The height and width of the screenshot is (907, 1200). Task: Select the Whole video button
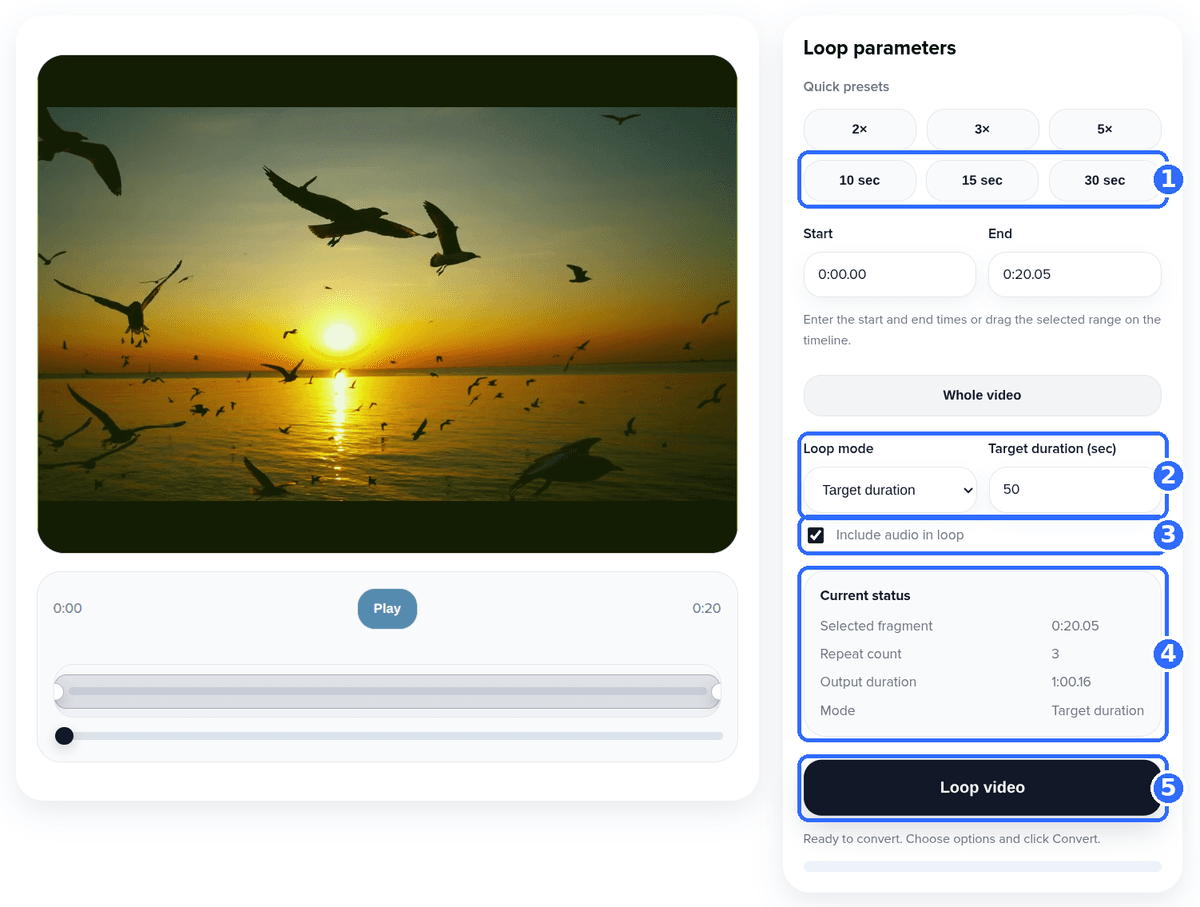[982, 395]
